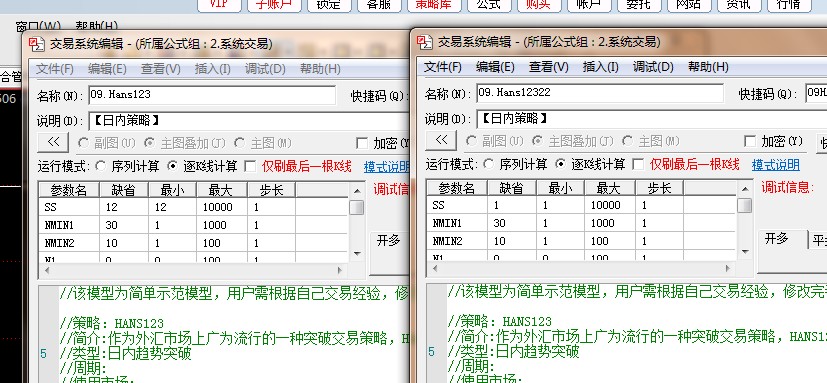
Task: Click 缺省 column header in Hans12322 window
Action: (x=511, y=188)
